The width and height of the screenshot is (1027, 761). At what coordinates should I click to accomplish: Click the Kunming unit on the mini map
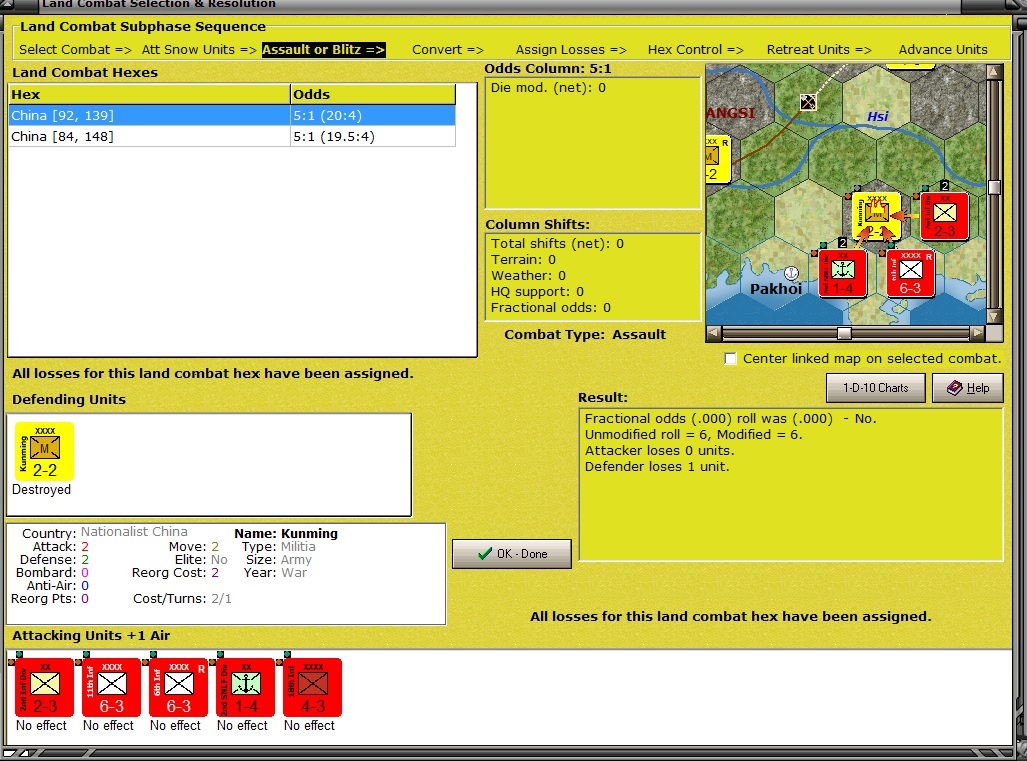coord(876,216)
